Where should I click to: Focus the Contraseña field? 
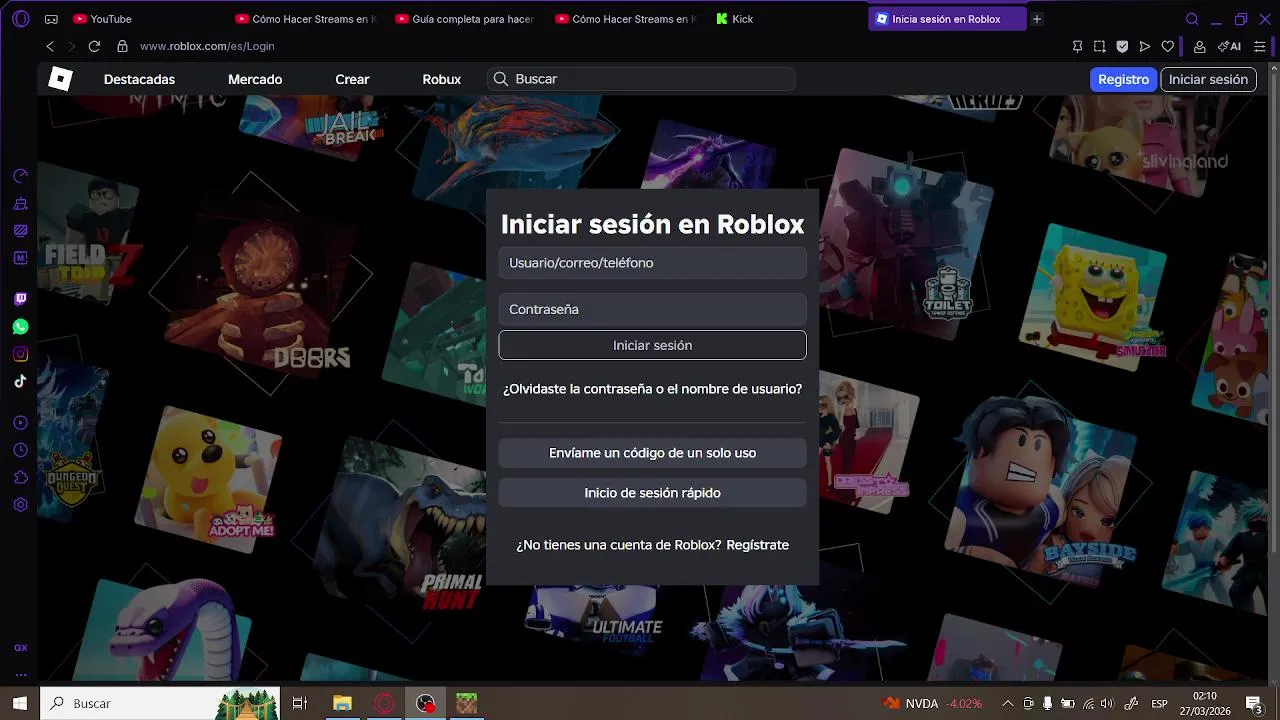652,309
